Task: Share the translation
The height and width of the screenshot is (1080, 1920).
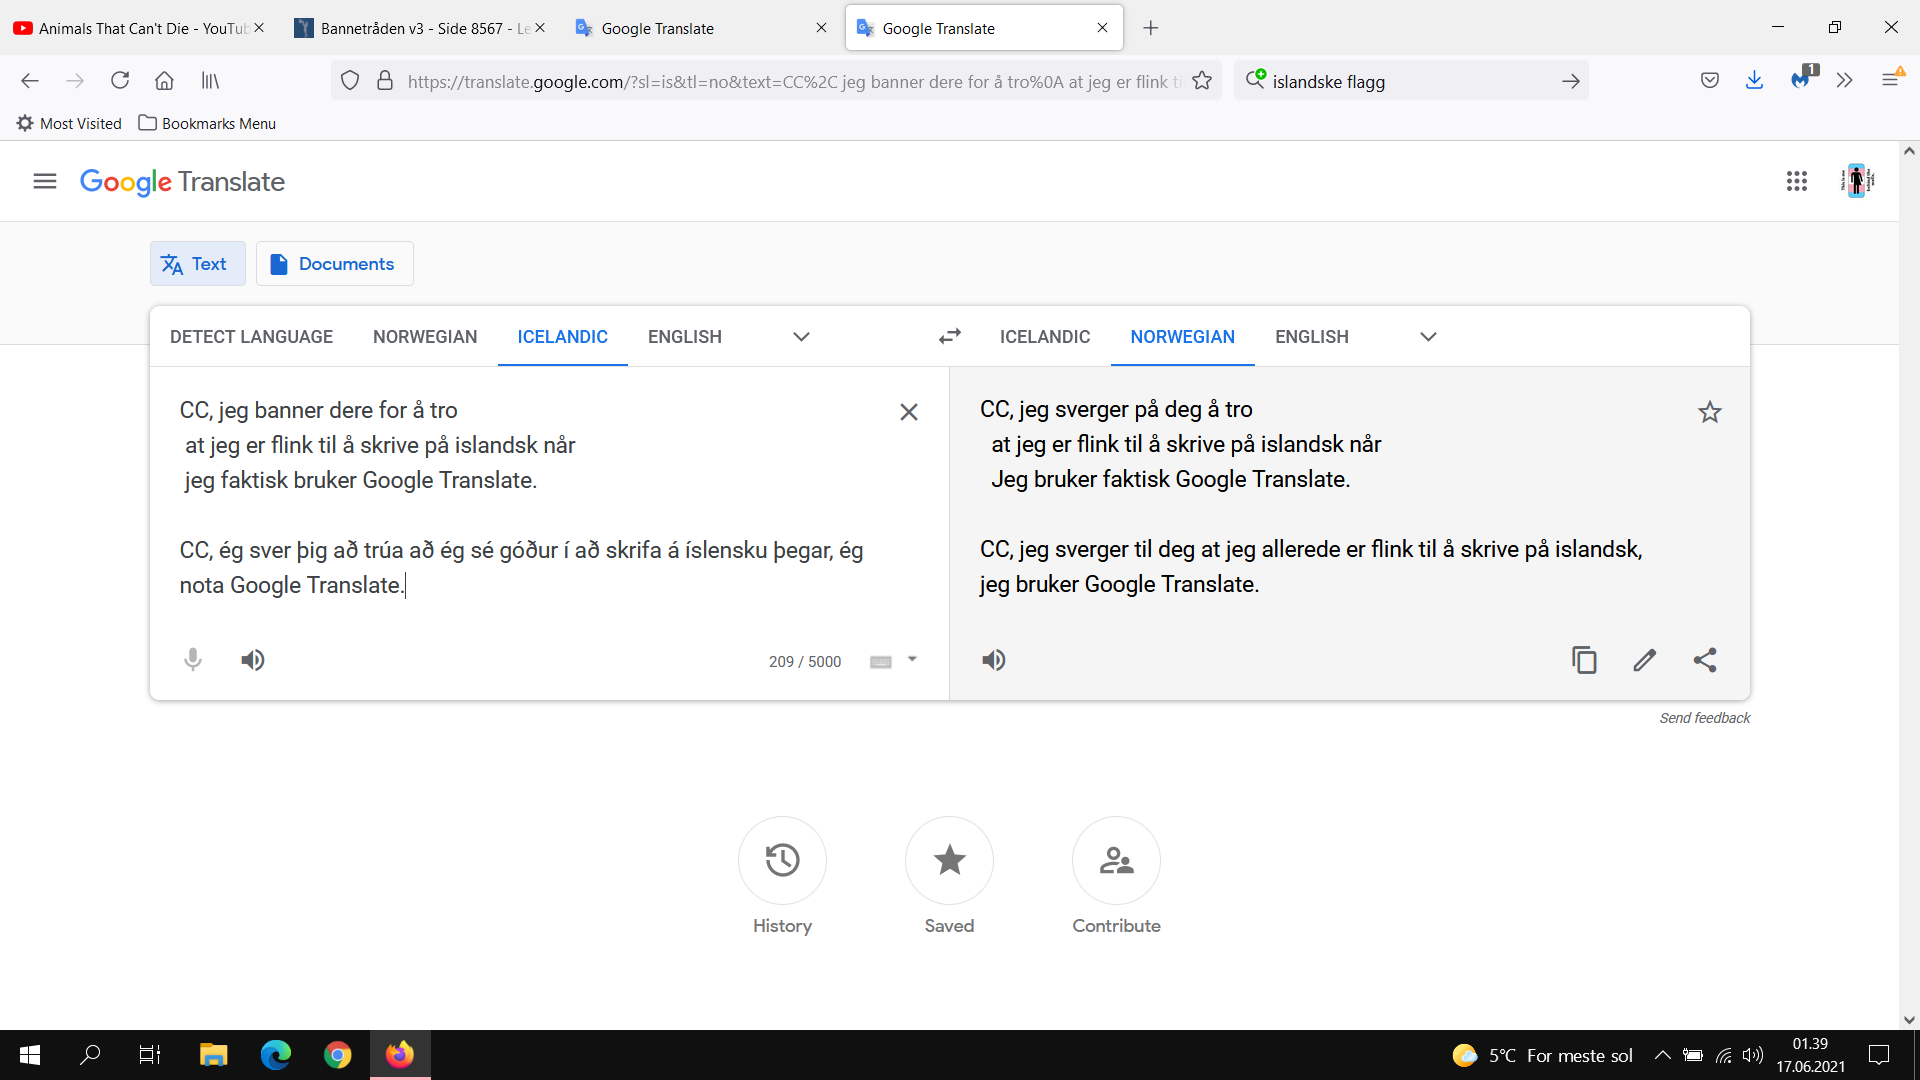Action: pyautogui.click(x=1705, y=660)
